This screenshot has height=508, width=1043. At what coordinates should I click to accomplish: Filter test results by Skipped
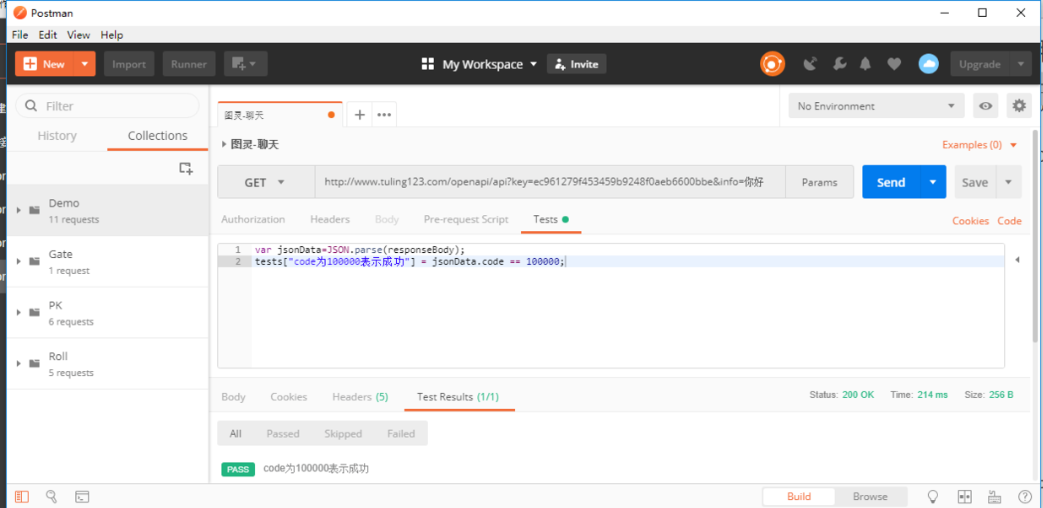[343, 434]
